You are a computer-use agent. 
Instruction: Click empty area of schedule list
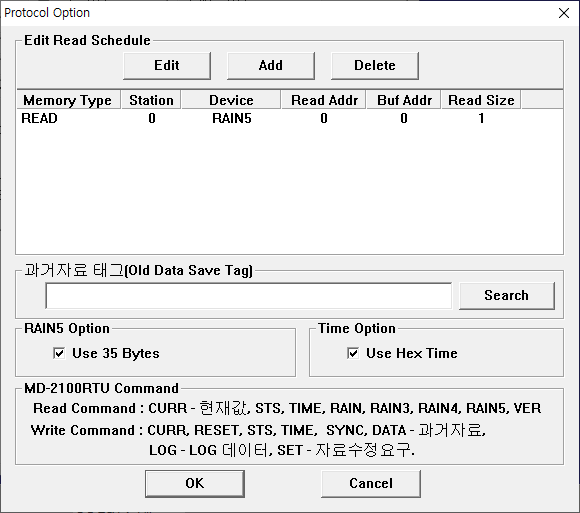click(289, 190)
